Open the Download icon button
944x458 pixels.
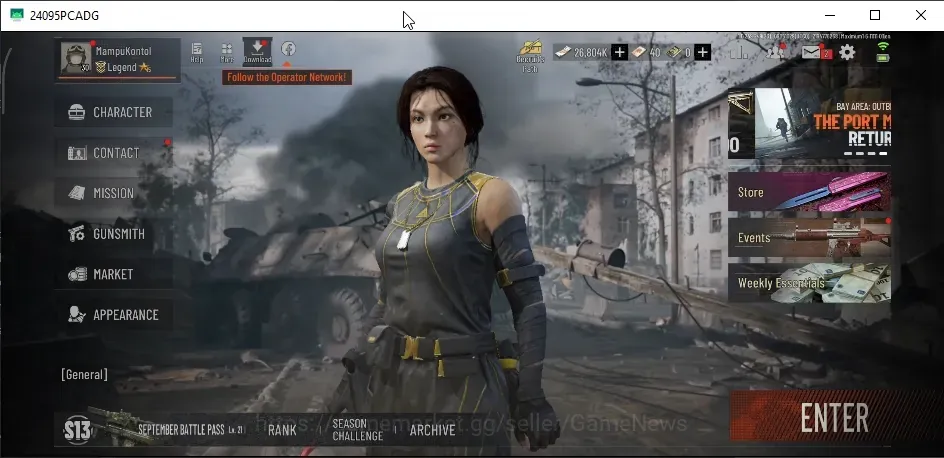click(257, 52)
